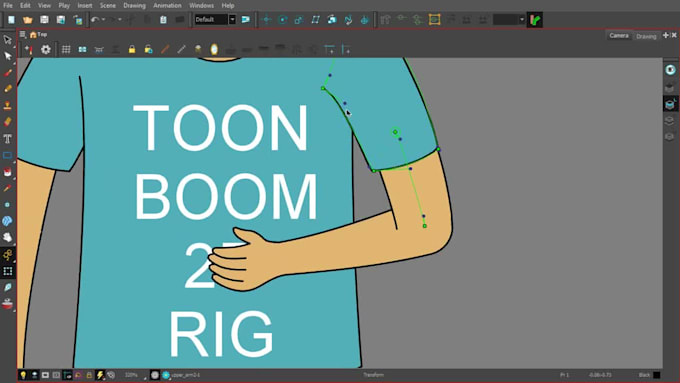The width and height of the screenshot is (680, 383).
Task: Click the orange diagonal line icon
Action: tap(165, 49)
